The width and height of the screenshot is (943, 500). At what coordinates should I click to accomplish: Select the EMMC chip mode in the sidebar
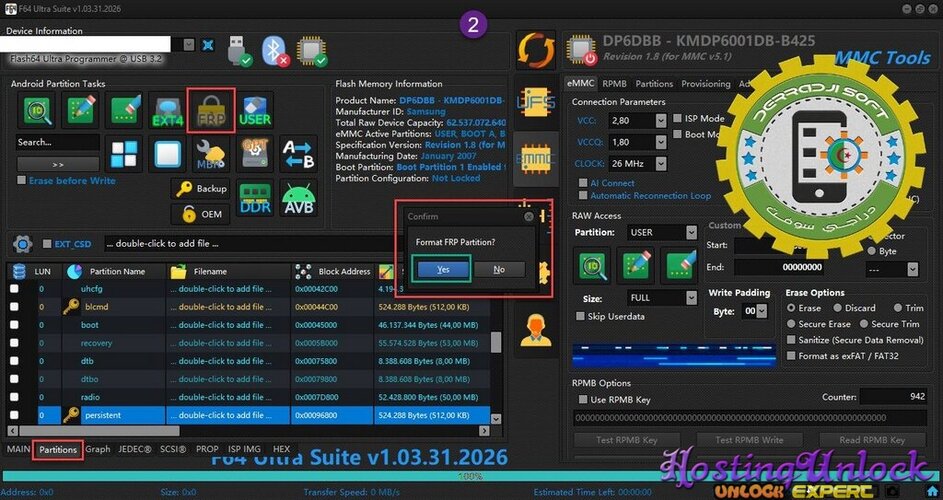536,159
